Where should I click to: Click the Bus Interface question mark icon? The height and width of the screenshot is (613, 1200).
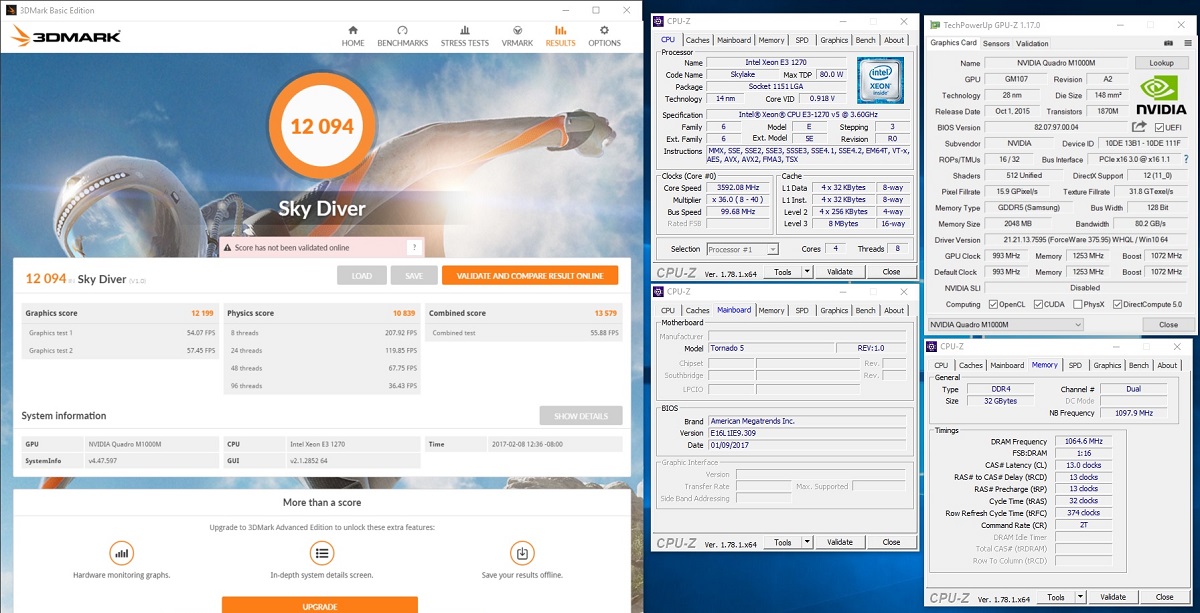(1186, 160)
